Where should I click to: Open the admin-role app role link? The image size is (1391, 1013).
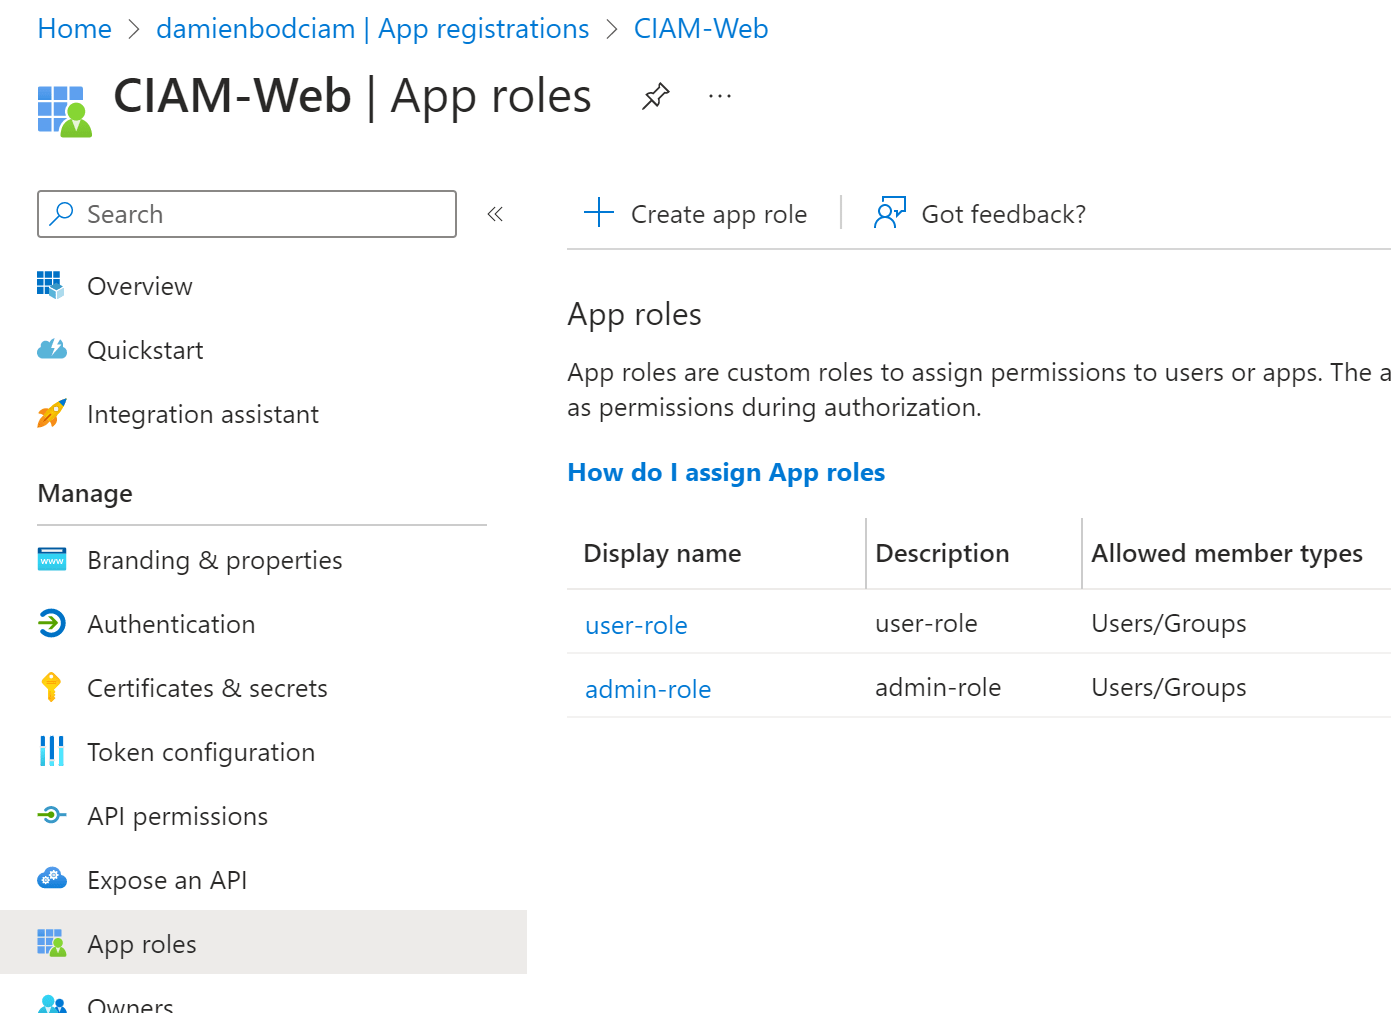[648, 689]
